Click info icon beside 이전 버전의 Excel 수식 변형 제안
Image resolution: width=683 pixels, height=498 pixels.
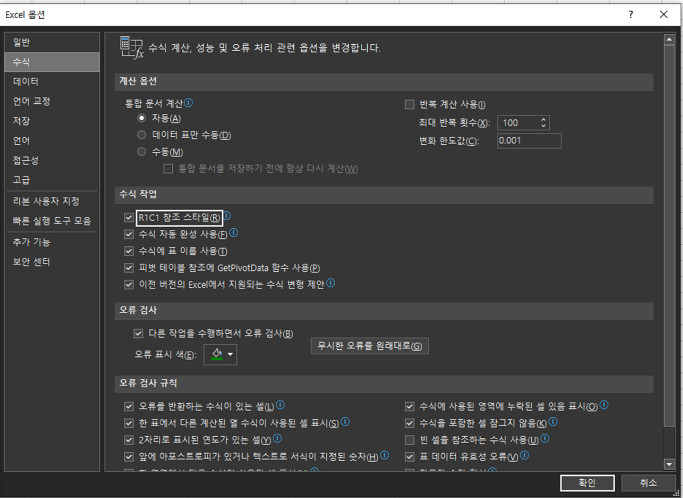pos(331,283)
